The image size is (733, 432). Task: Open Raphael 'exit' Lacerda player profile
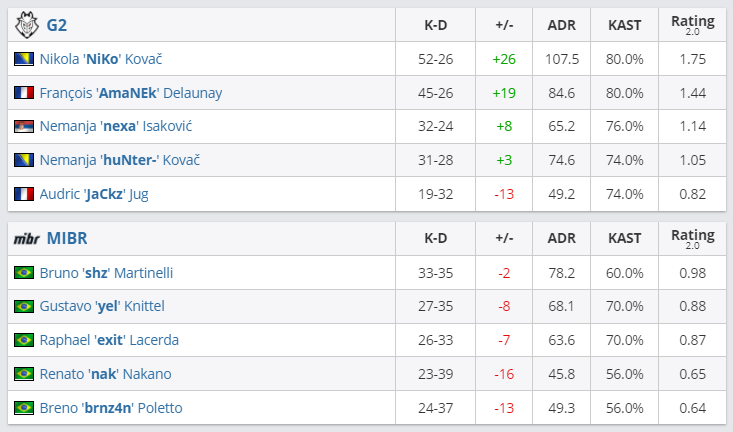(109, 340)
